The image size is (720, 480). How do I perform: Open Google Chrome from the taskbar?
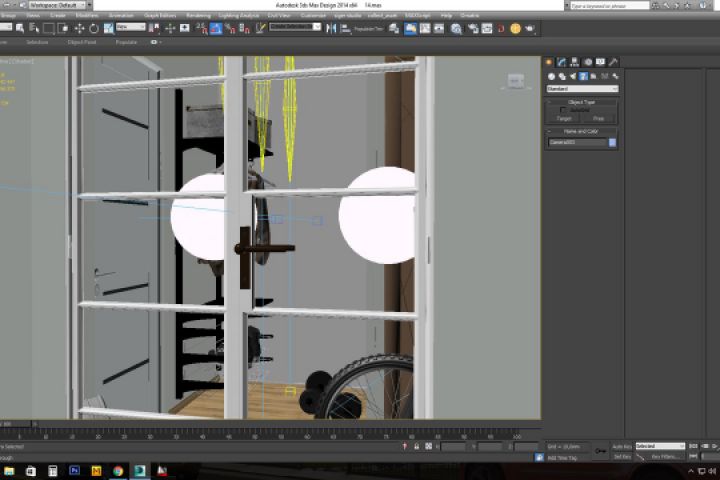[118, 471]
